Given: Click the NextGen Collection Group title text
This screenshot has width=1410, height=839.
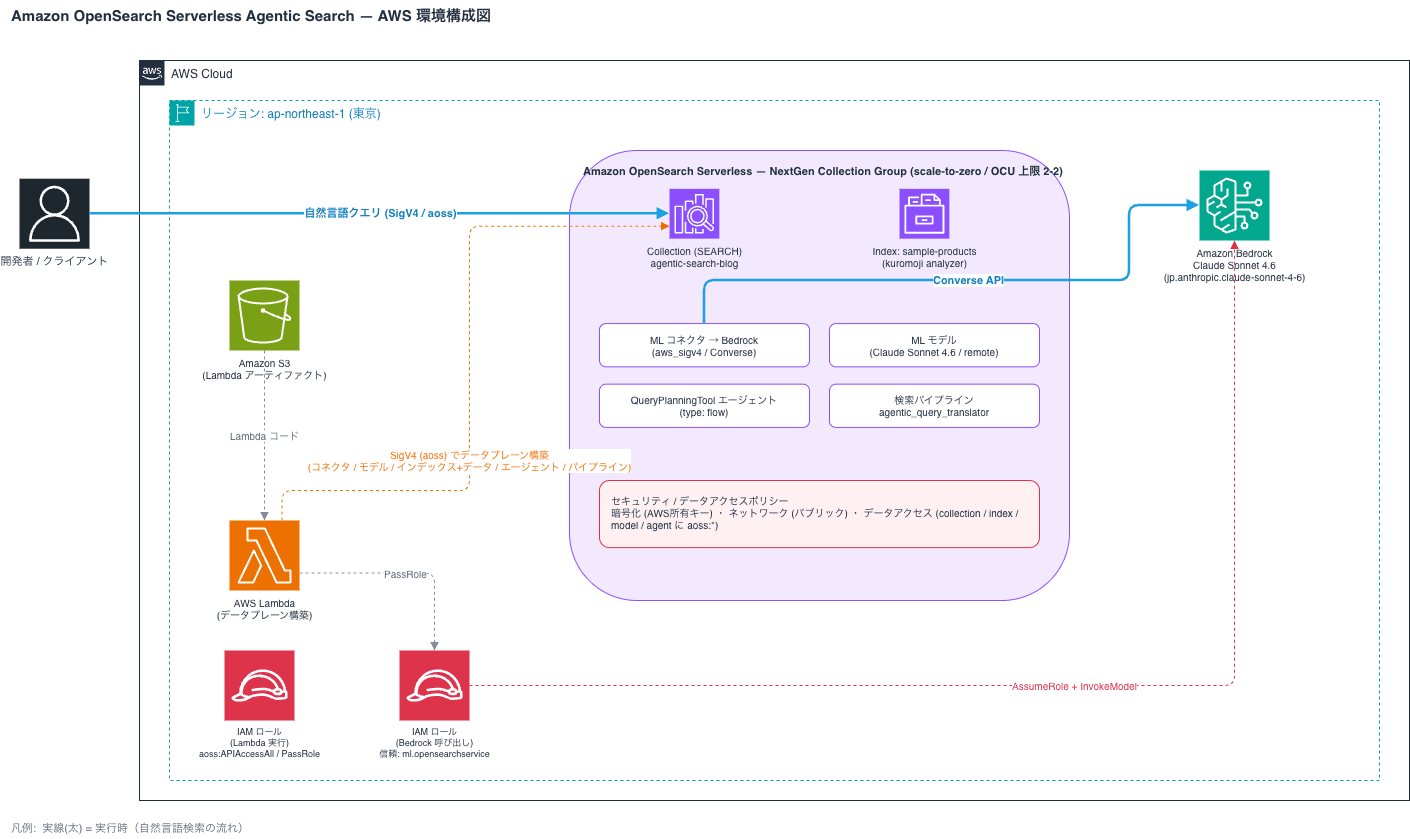Looking at the screenshot, I should coord(823,171).
